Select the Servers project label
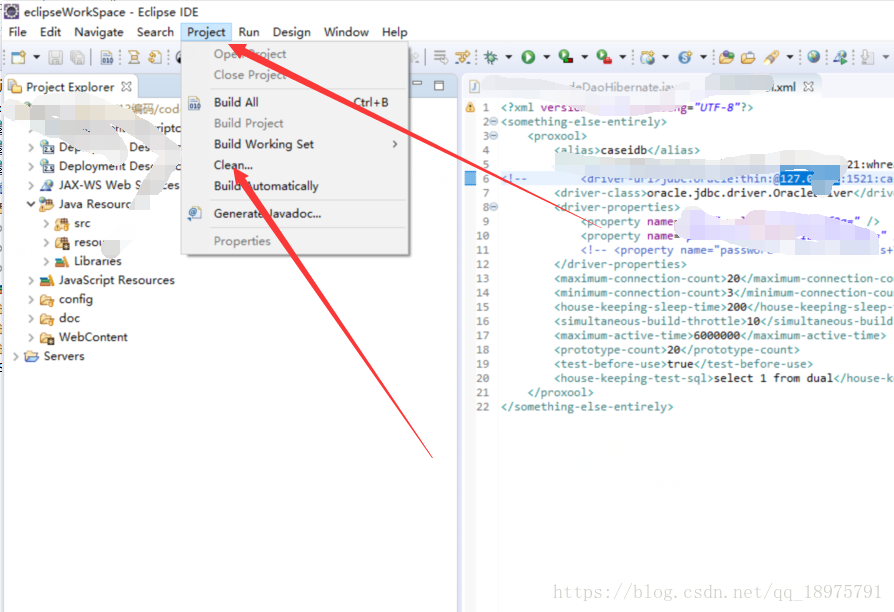Screen dimensions: 894x612 pyautogui.click(x=64, y=356)
